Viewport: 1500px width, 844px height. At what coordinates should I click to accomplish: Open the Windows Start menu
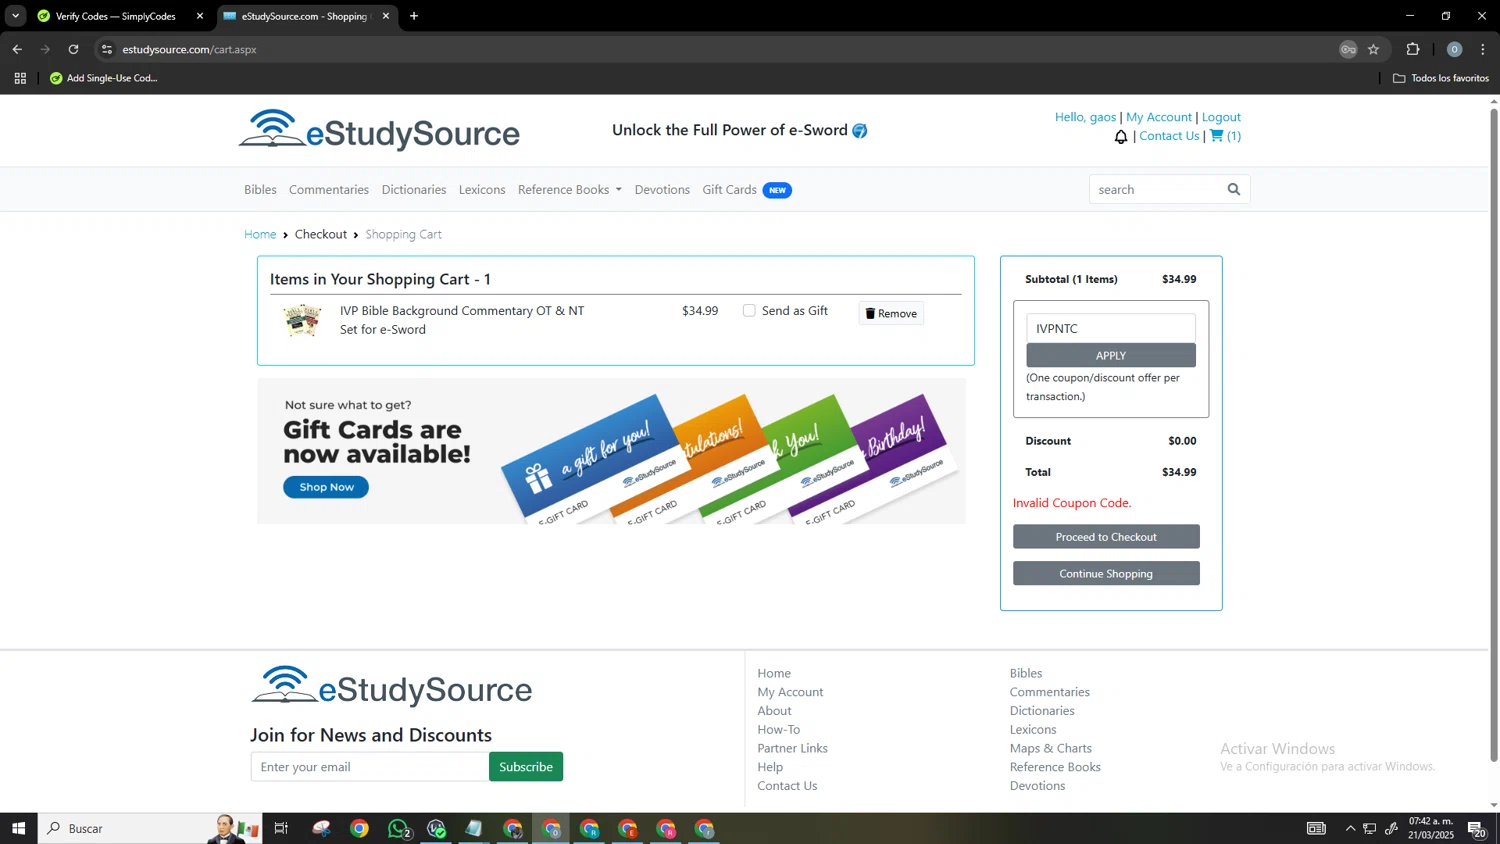click(x=18, y=828)
